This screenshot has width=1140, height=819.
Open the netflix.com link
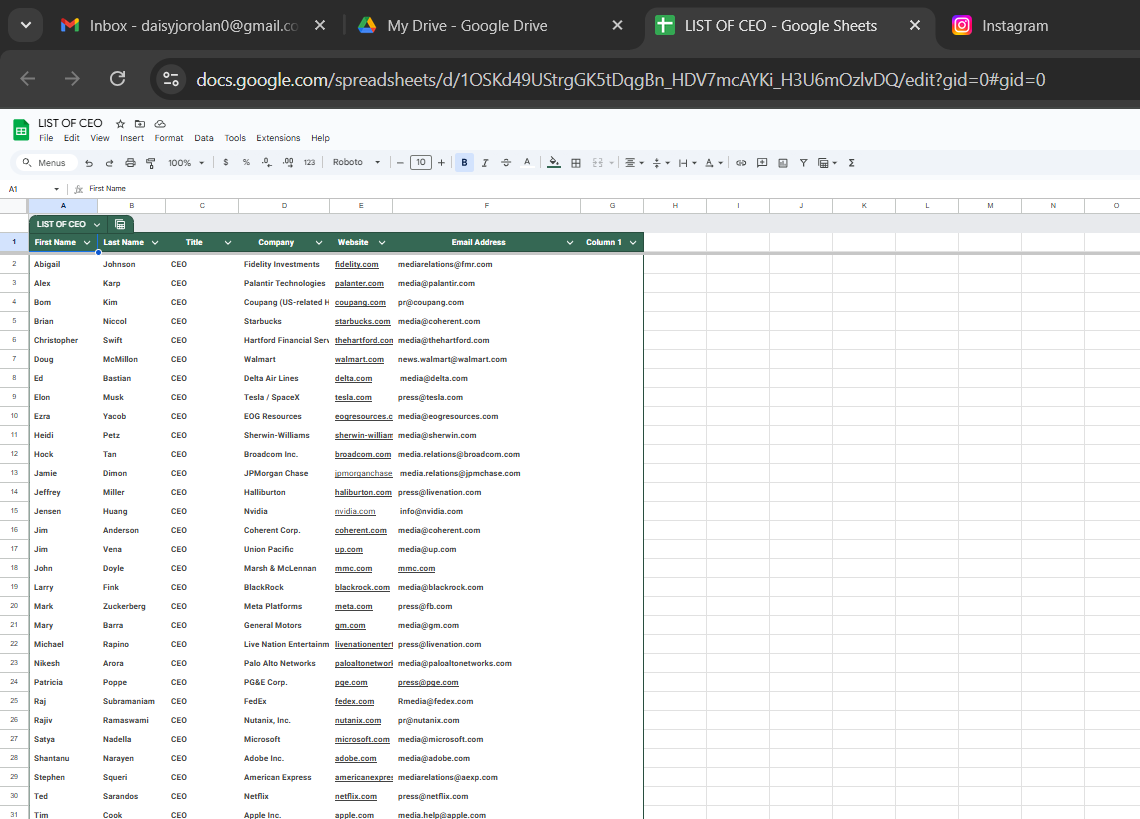click(356, 796)
